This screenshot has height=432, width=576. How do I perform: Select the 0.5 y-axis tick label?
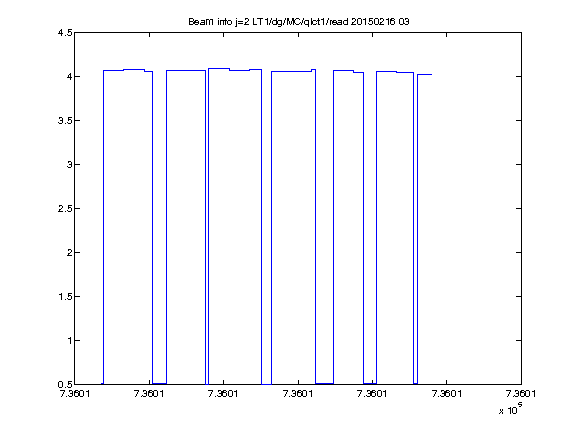tap(65, 384)
